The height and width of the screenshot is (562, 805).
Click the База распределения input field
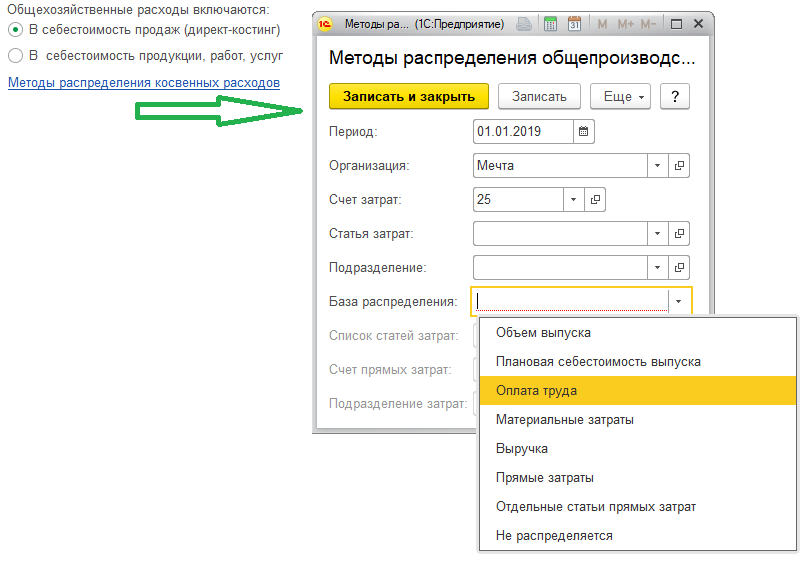(x=570, y=301)
